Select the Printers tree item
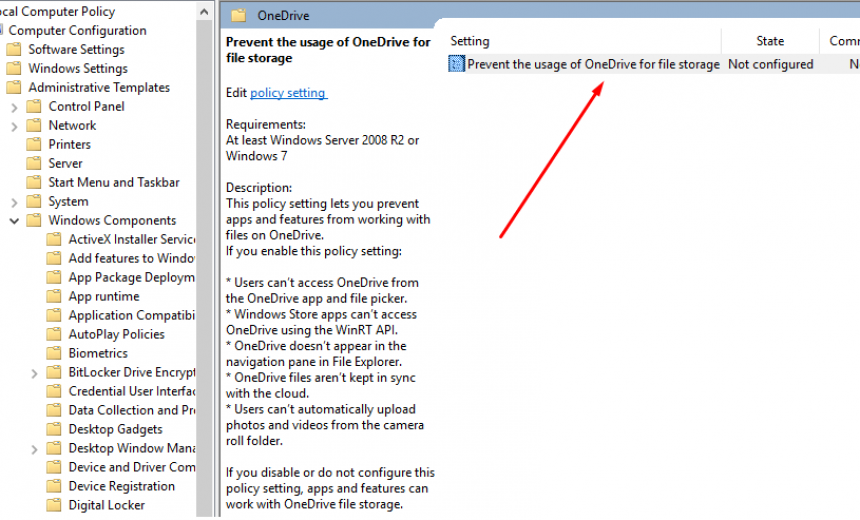 [x=70, y=145]
